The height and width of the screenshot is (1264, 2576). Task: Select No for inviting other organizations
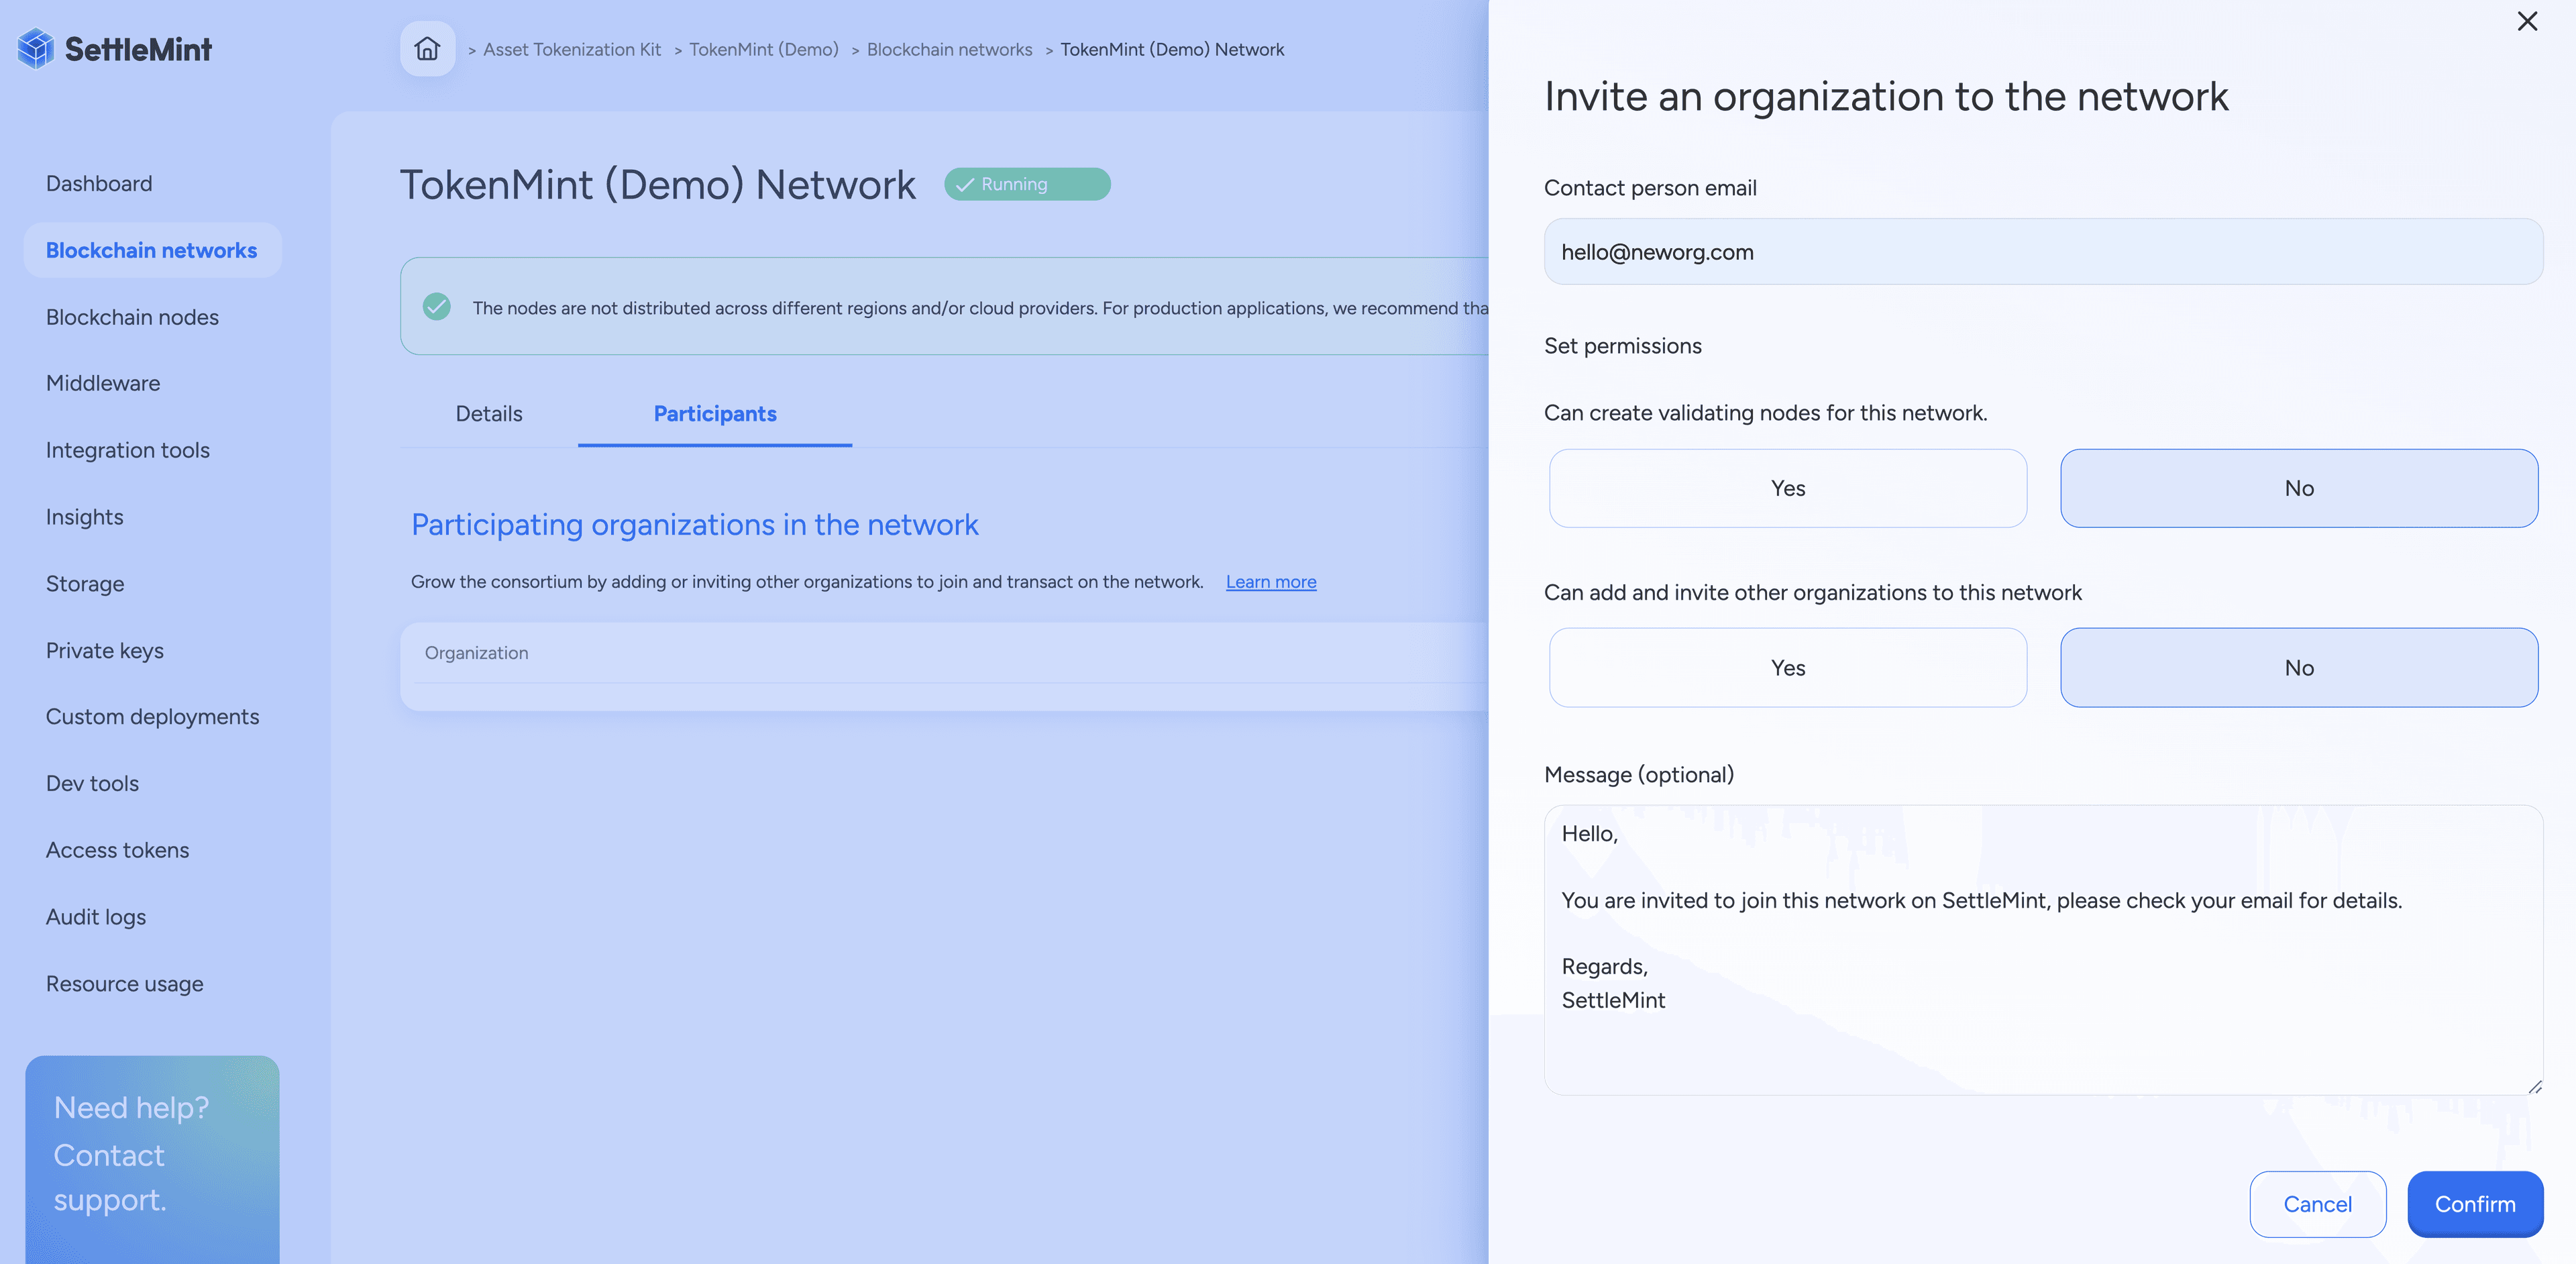(2299, 668)
